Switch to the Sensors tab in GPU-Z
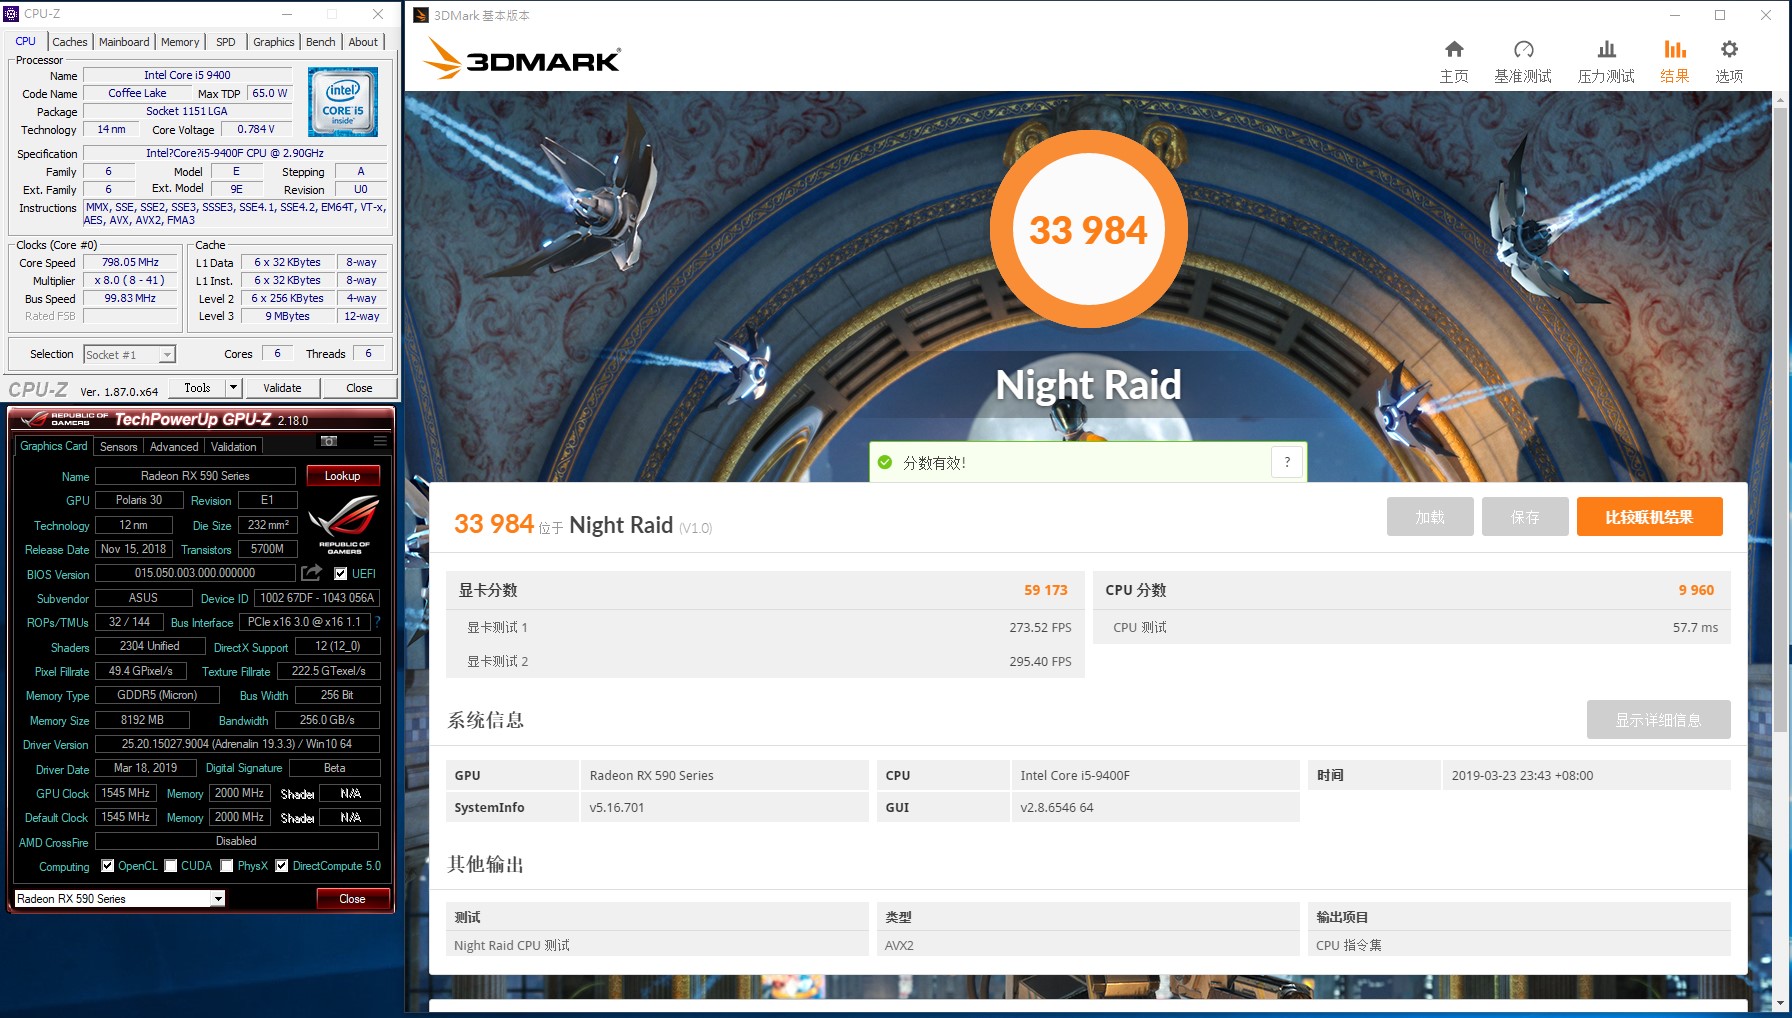The height and width of the screenshot is (1018, 1792). tap(118, 447)
